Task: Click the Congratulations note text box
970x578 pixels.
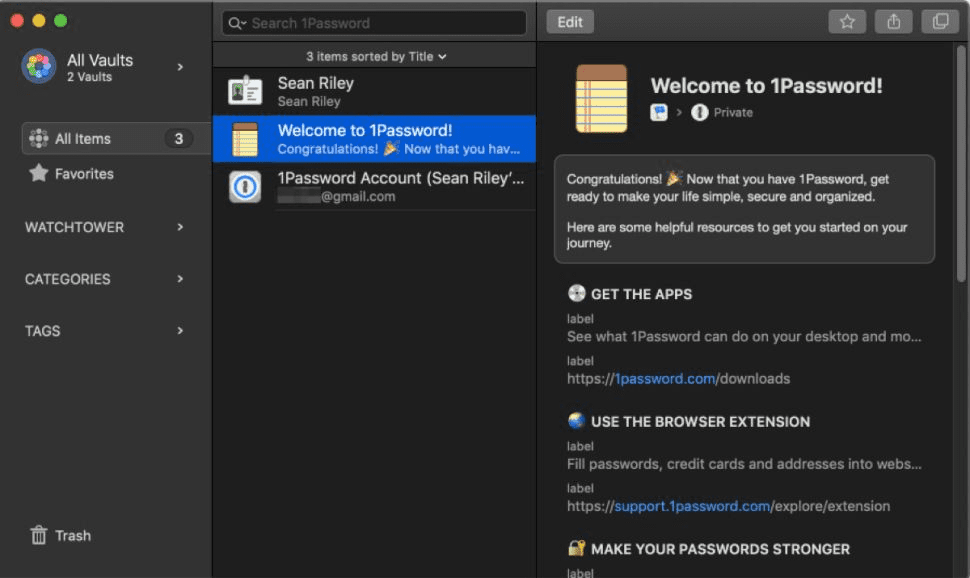Action: point(744,209)
